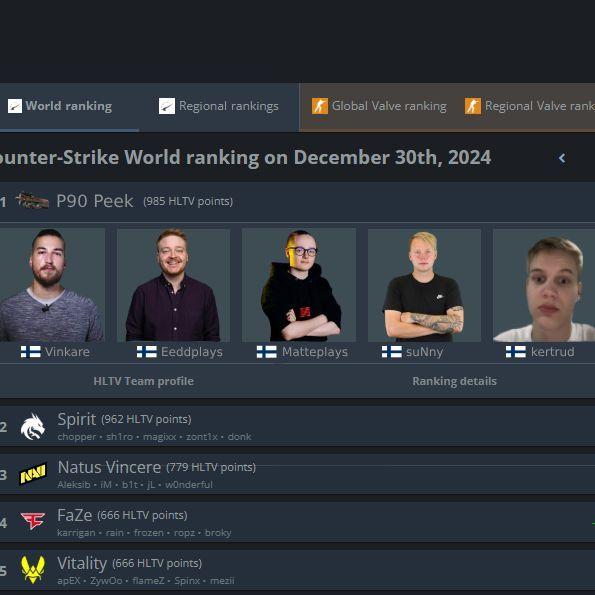
Task: Click the Regional Valve ranking orange icon
Action: click(473, 106)
